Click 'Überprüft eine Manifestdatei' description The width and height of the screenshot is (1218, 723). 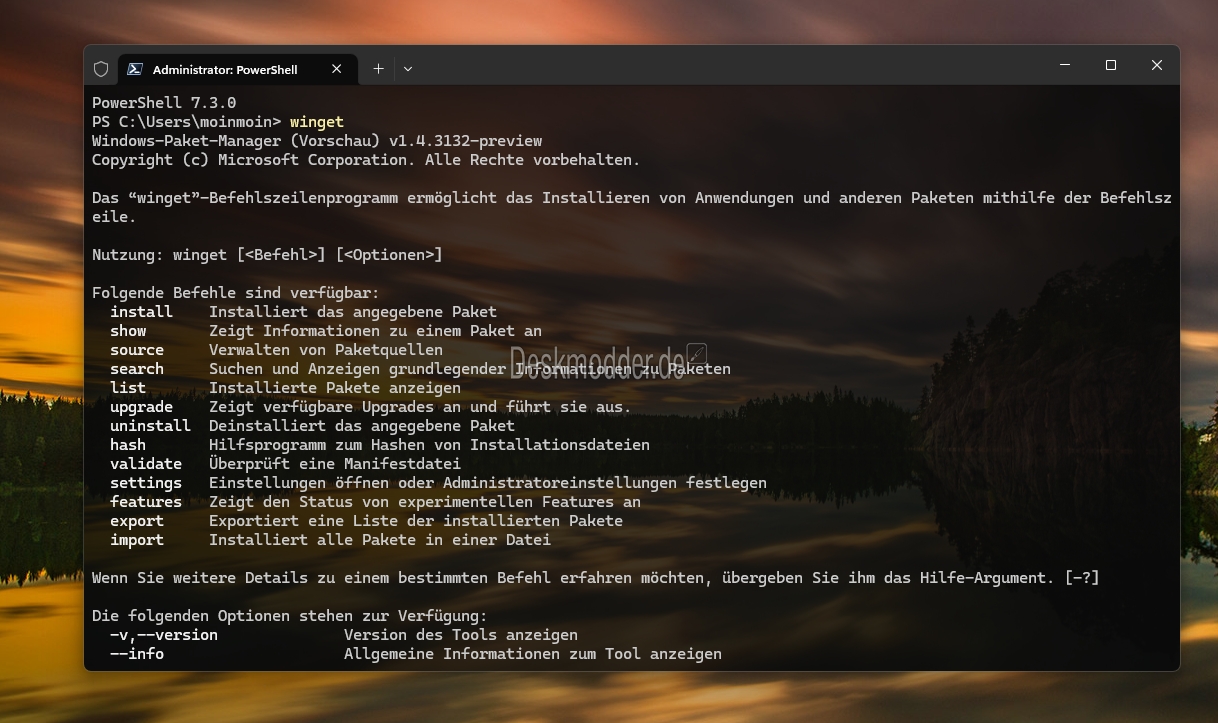point(335,464)
